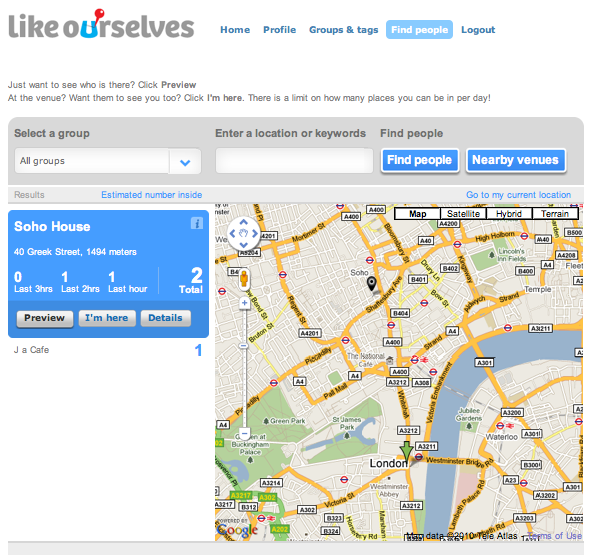Viewport: 596px width, 555px height.
Task: Open the All groups dropdown arrow
Action: (185, 162)
